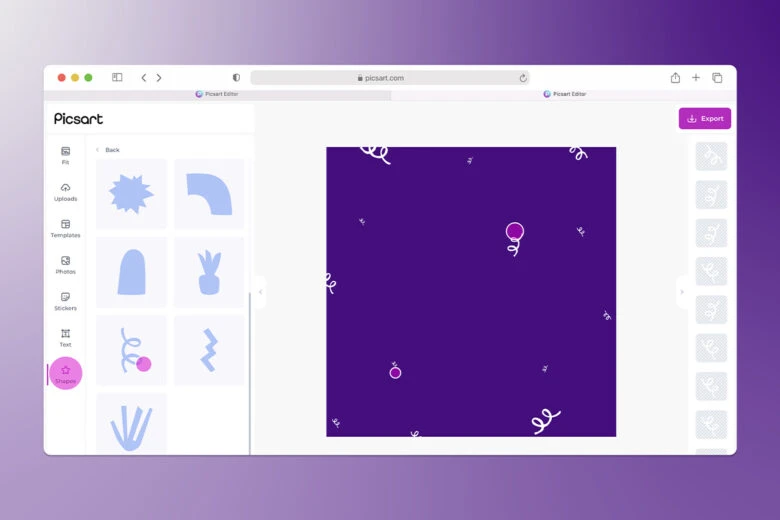The width and height of the screenshot is (780, 520).
Task: Toggle the Safari sidebar button
Action: (117, 78)
